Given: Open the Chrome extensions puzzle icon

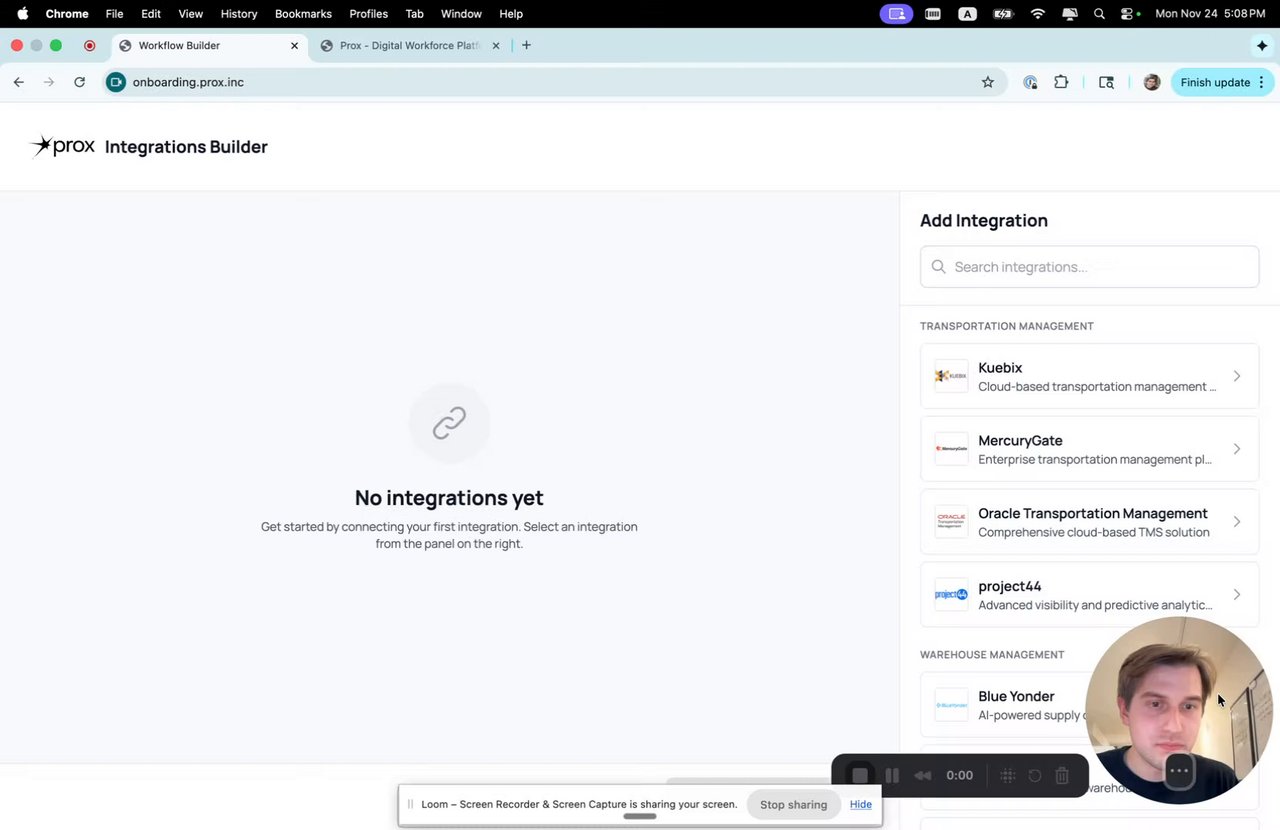Looking at the screenshot, I should click(x=1061, y=82).
